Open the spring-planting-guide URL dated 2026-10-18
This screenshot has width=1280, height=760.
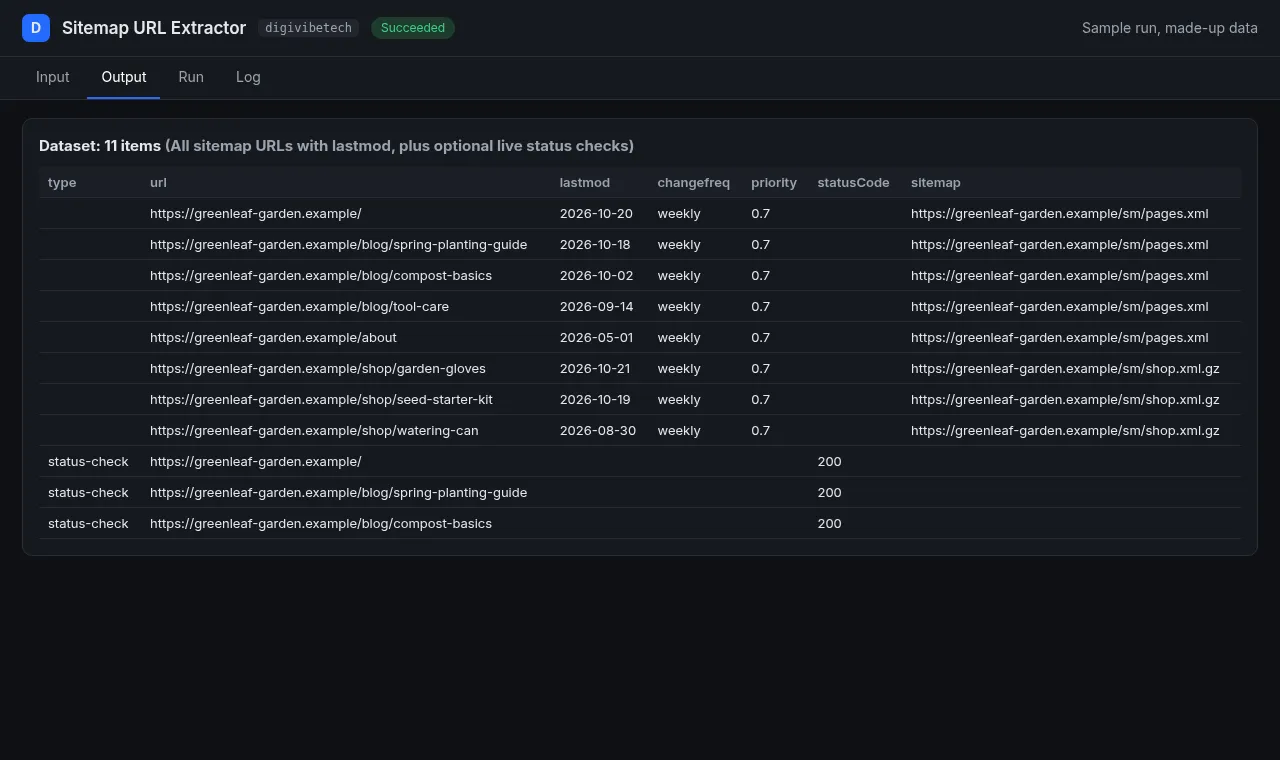pyautogui.click(x=338, y=244)
